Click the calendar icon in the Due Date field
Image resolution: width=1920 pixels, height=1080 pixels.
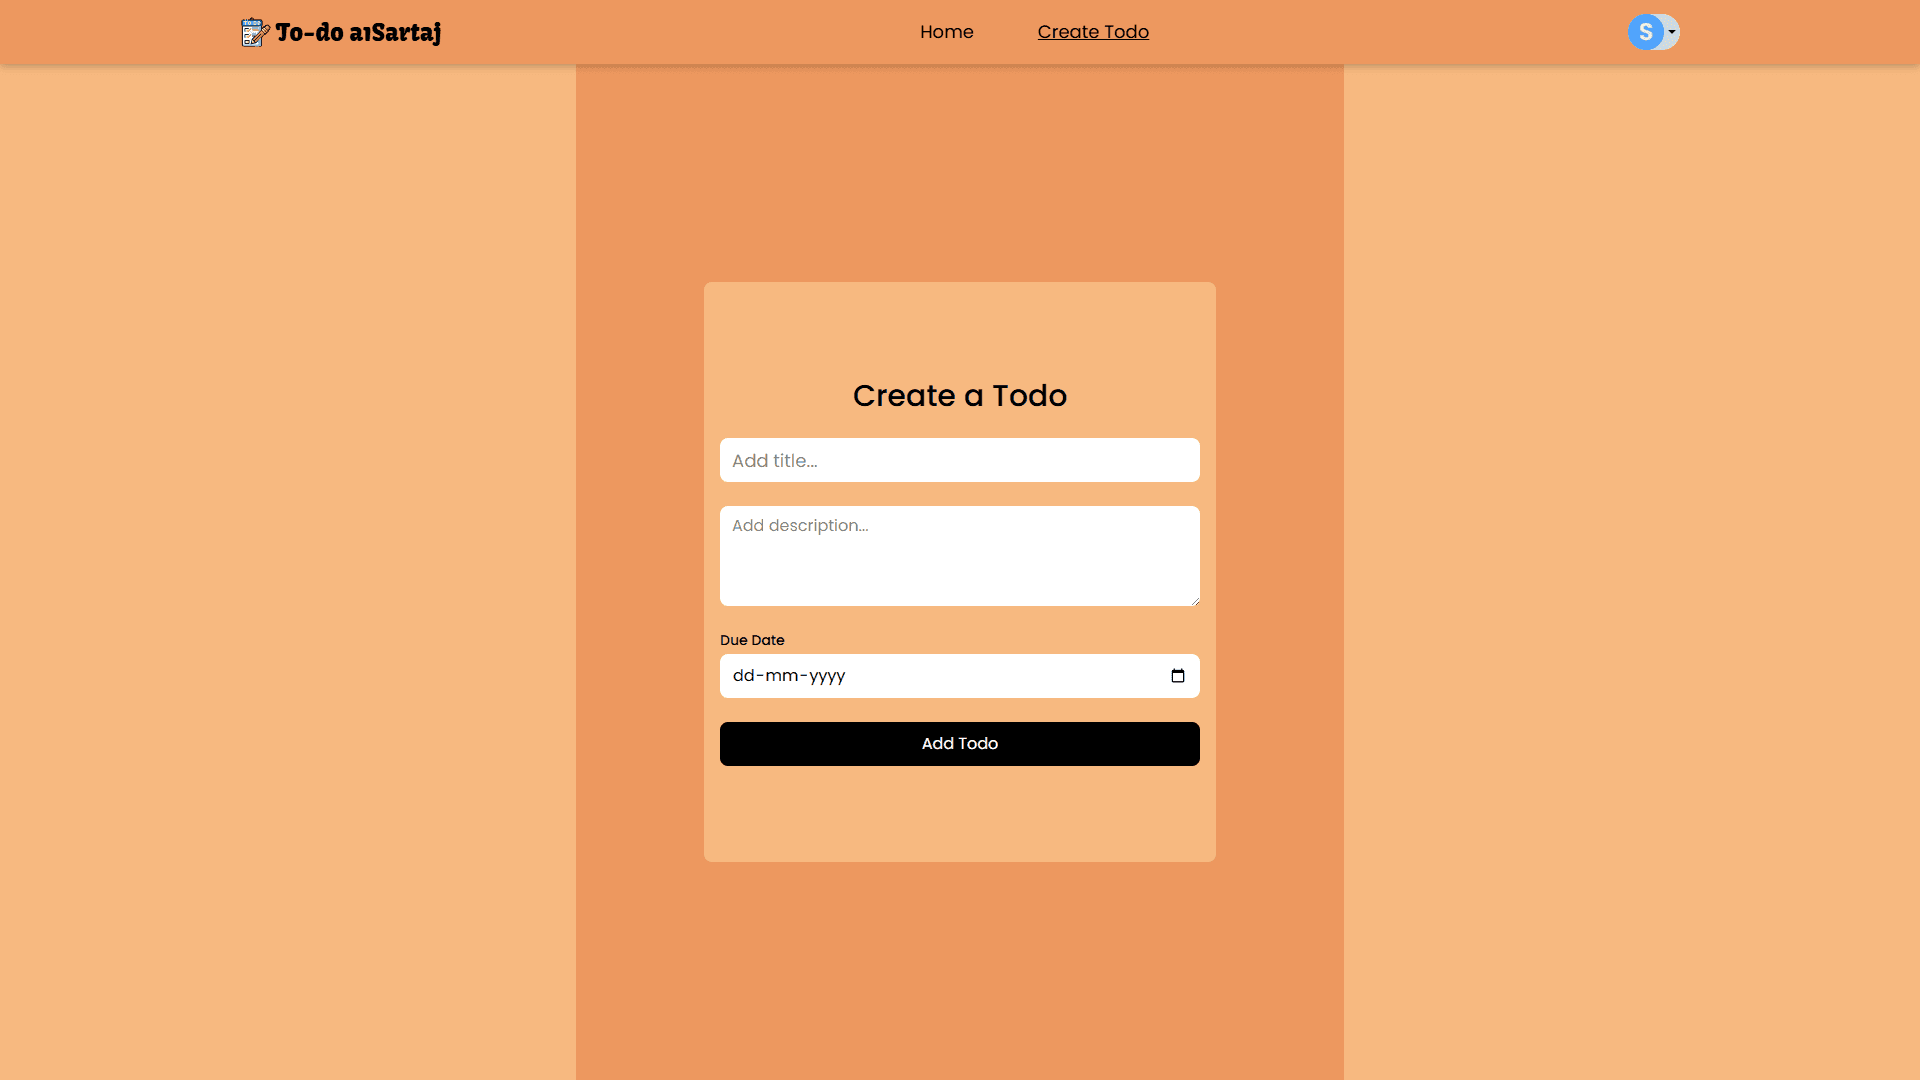(x=1177, y=676)
